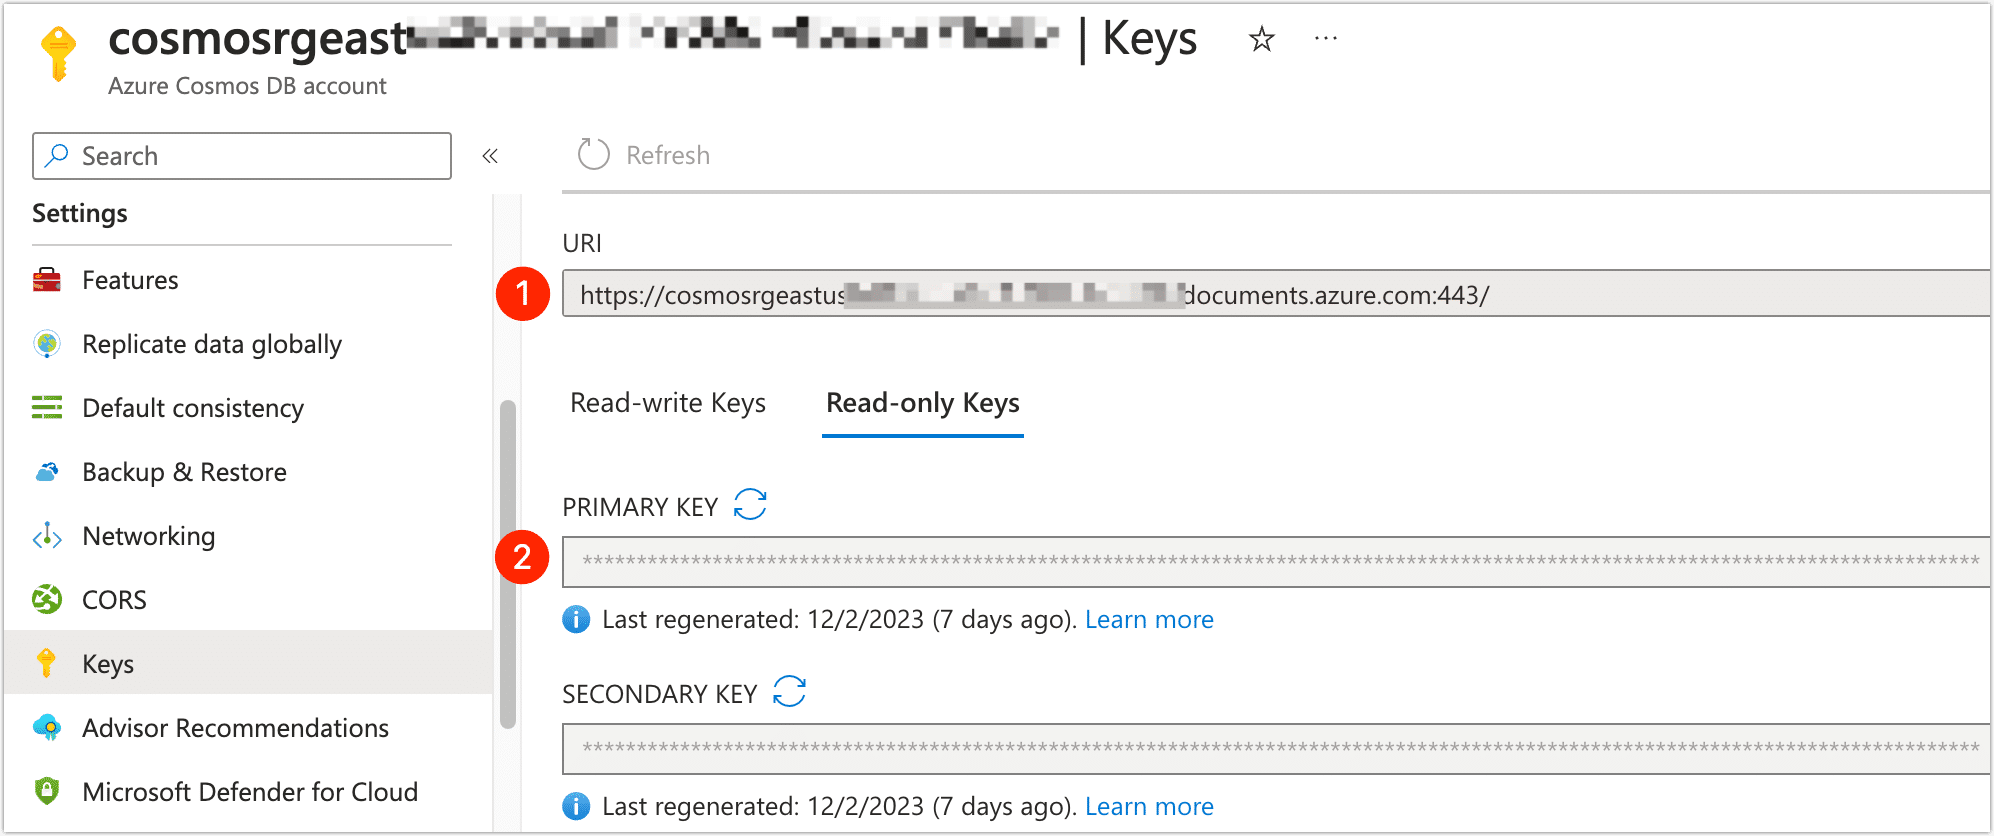The height and width of the screenshot is (836, 1994).
Task: Switch to the Read-write Keys tab
Action: click(x=667, y=403)
